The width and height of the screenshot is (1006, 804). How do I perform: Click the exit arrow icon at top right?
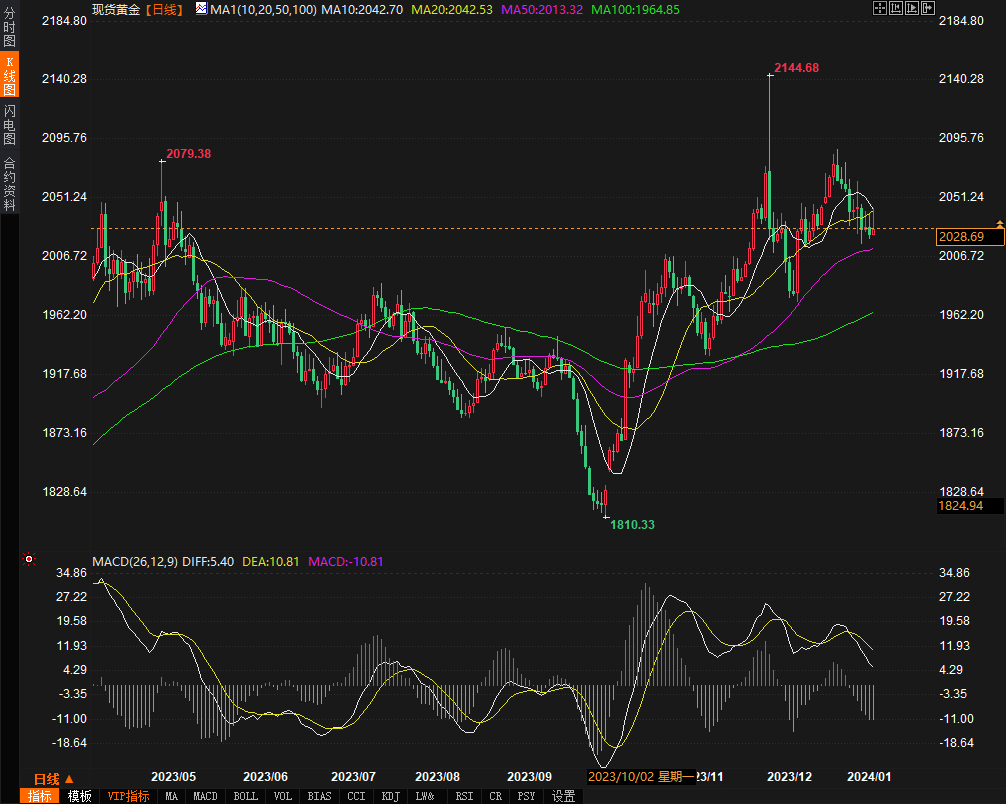coord(930,8)
